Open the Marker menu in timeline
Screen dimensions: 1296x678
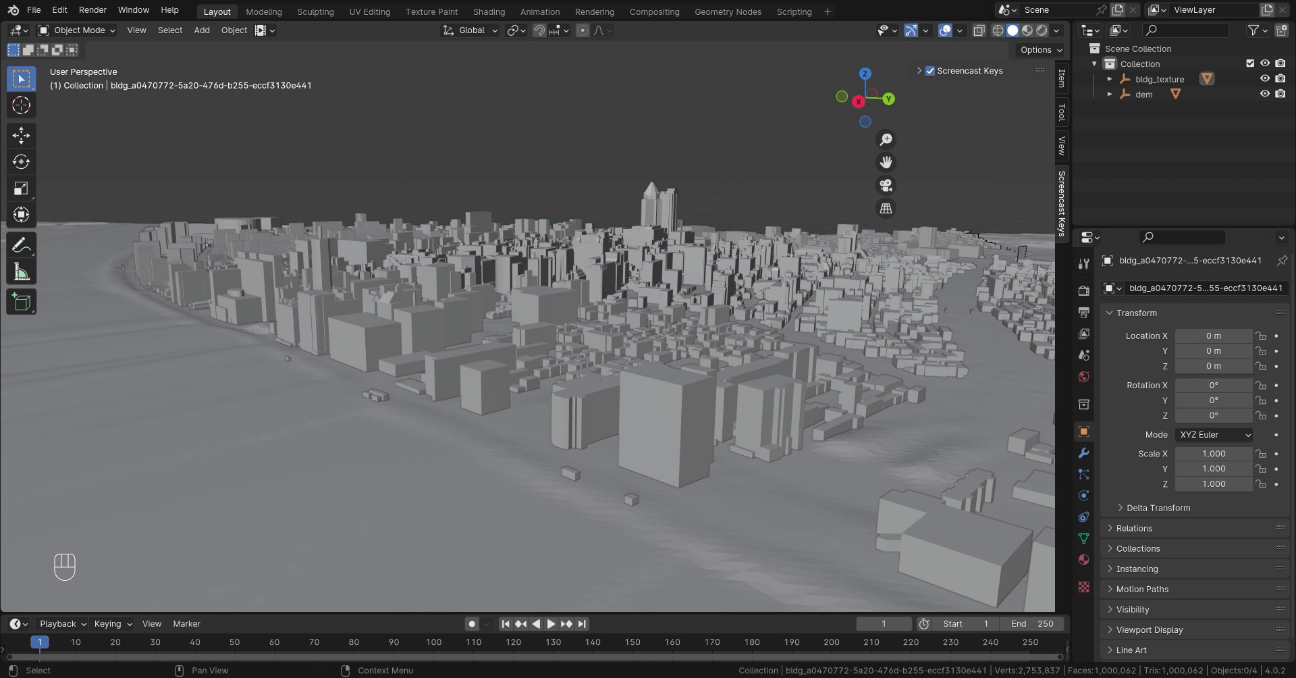186,624
